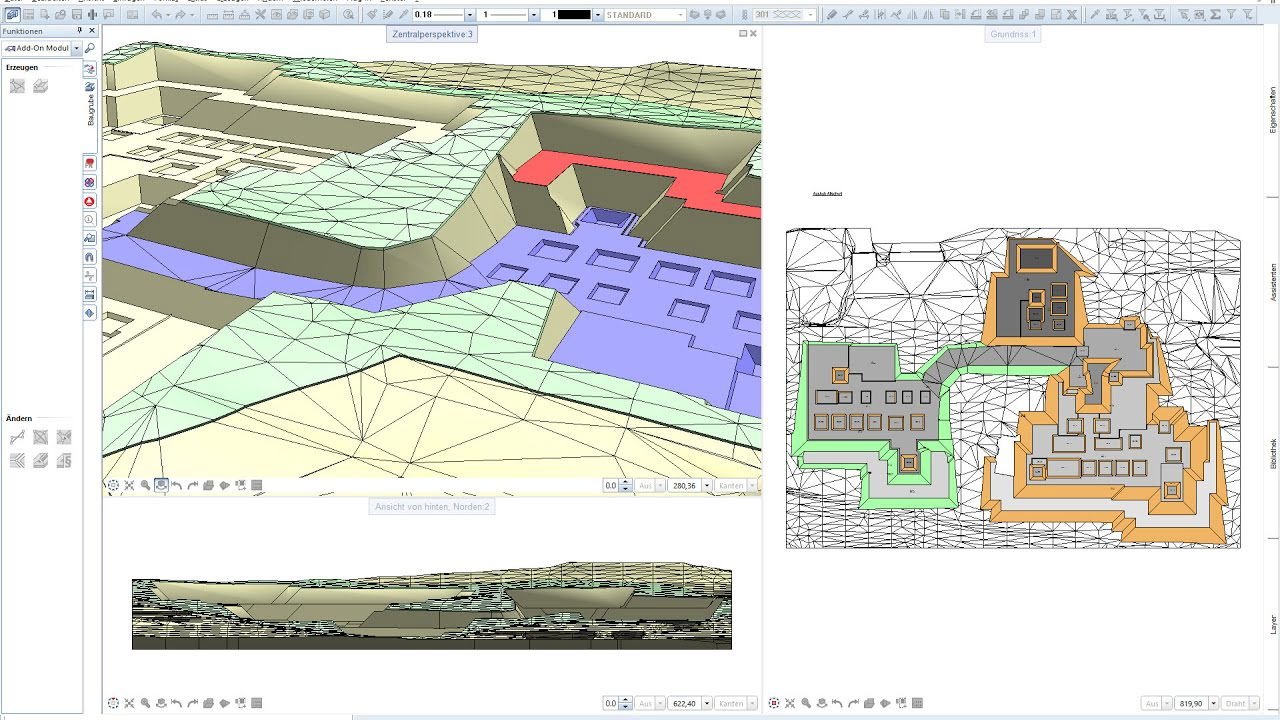Open the 622,40 scale dropdown in north view

(x=707, y=704)
